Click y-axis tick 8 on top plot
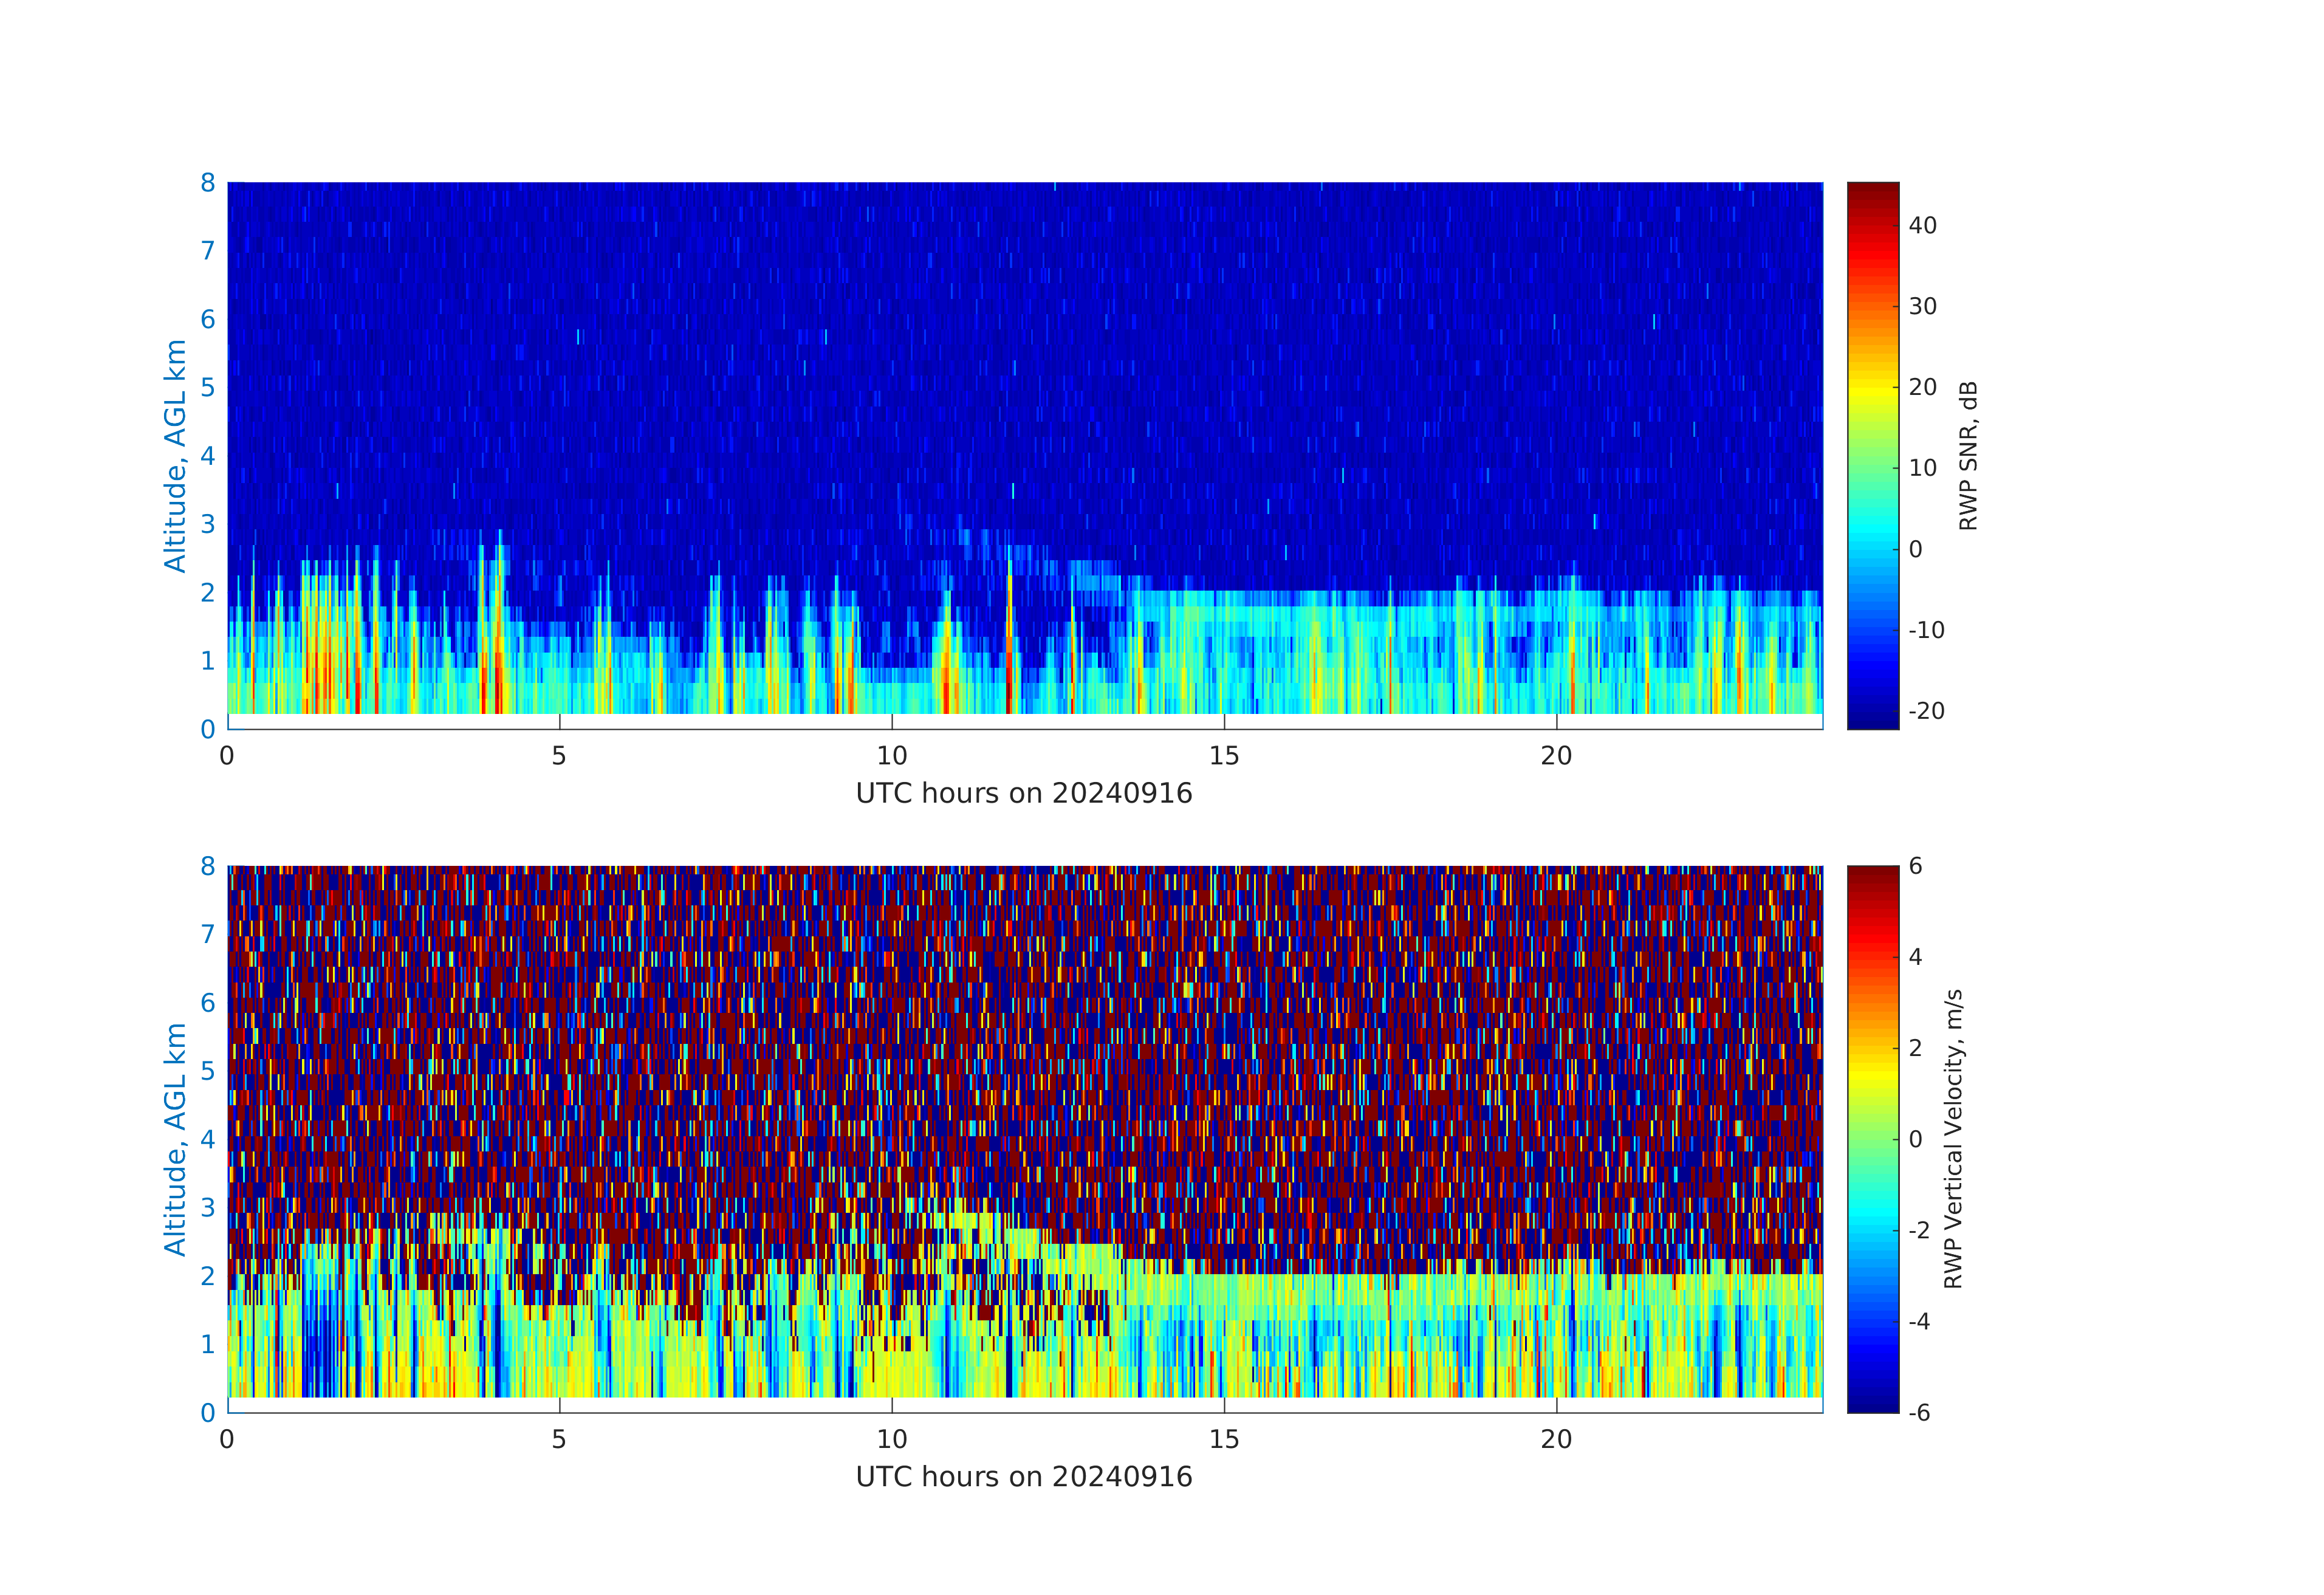 pos(208,183)
